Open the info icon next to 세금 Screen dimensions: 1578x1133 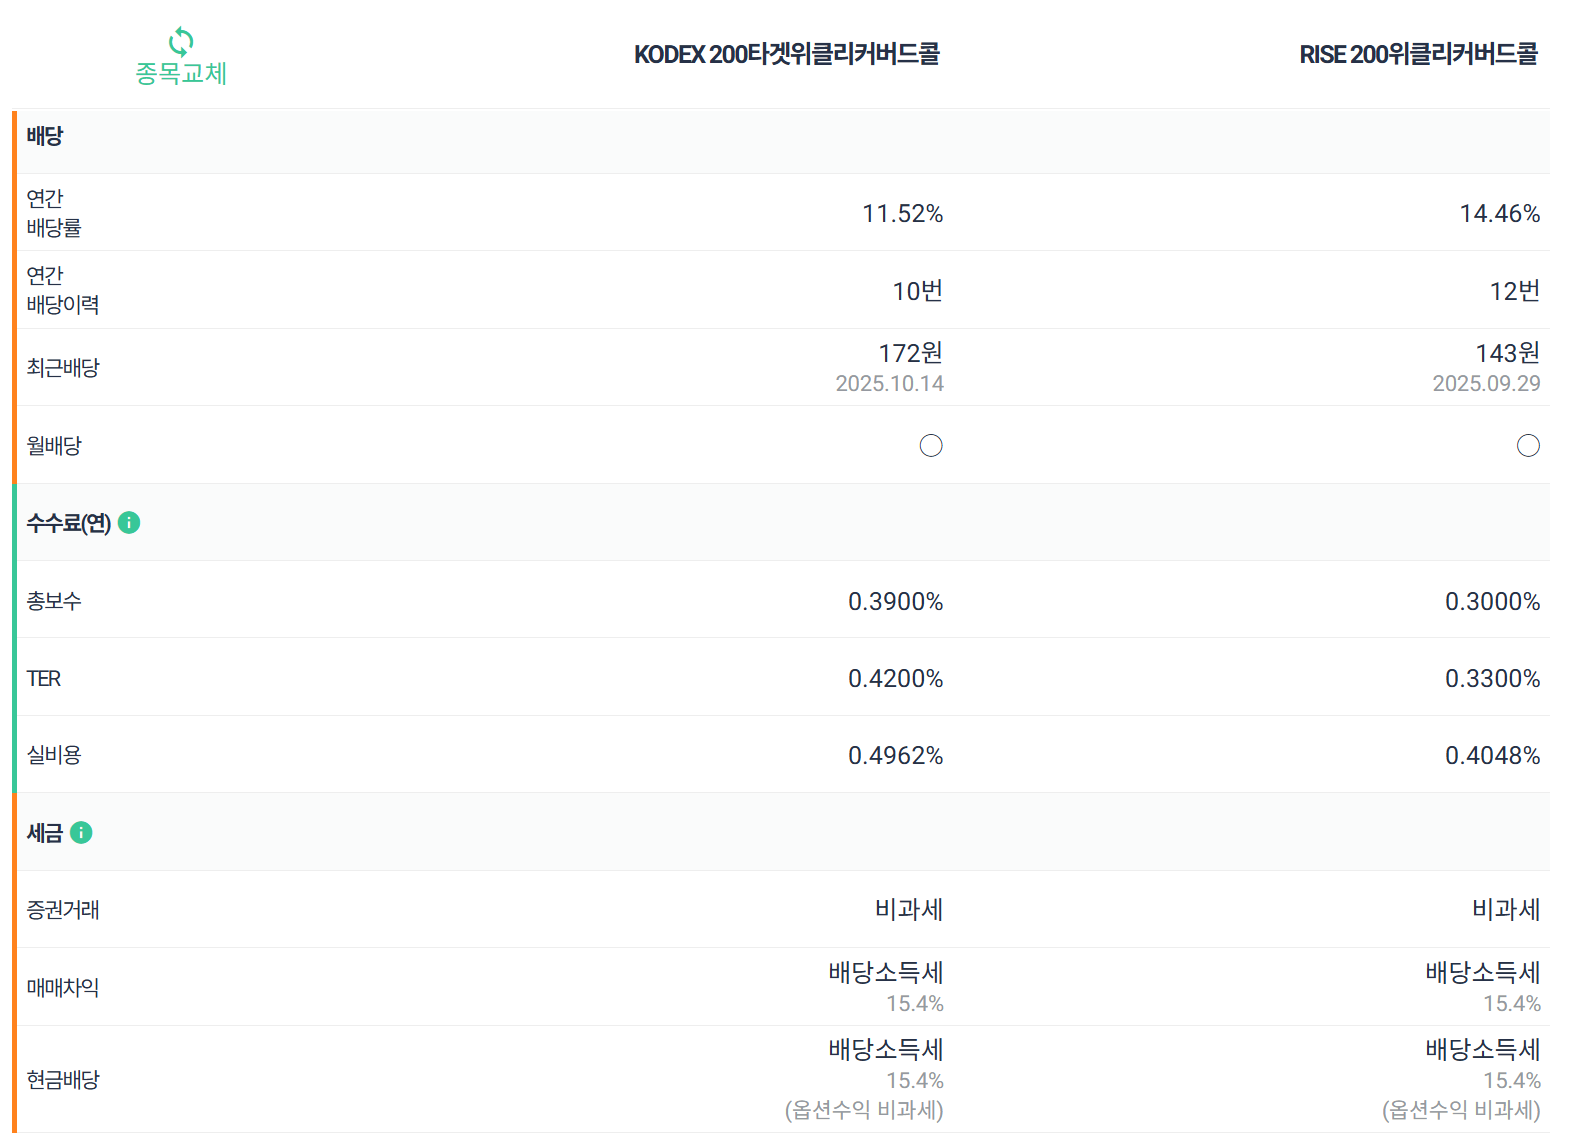[x=81, y=832]
